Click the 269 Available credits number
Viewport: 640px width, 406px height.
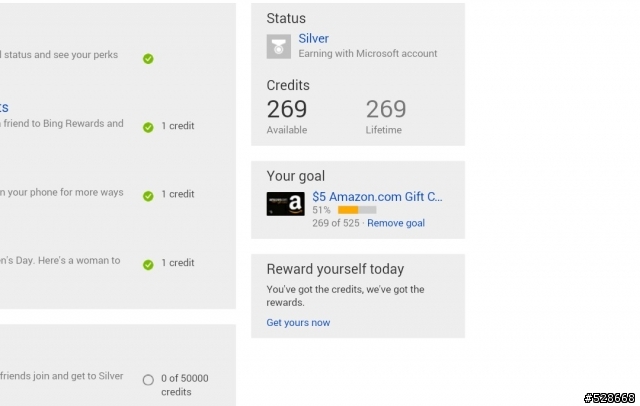pyautogui.click(x=287, y=109)
